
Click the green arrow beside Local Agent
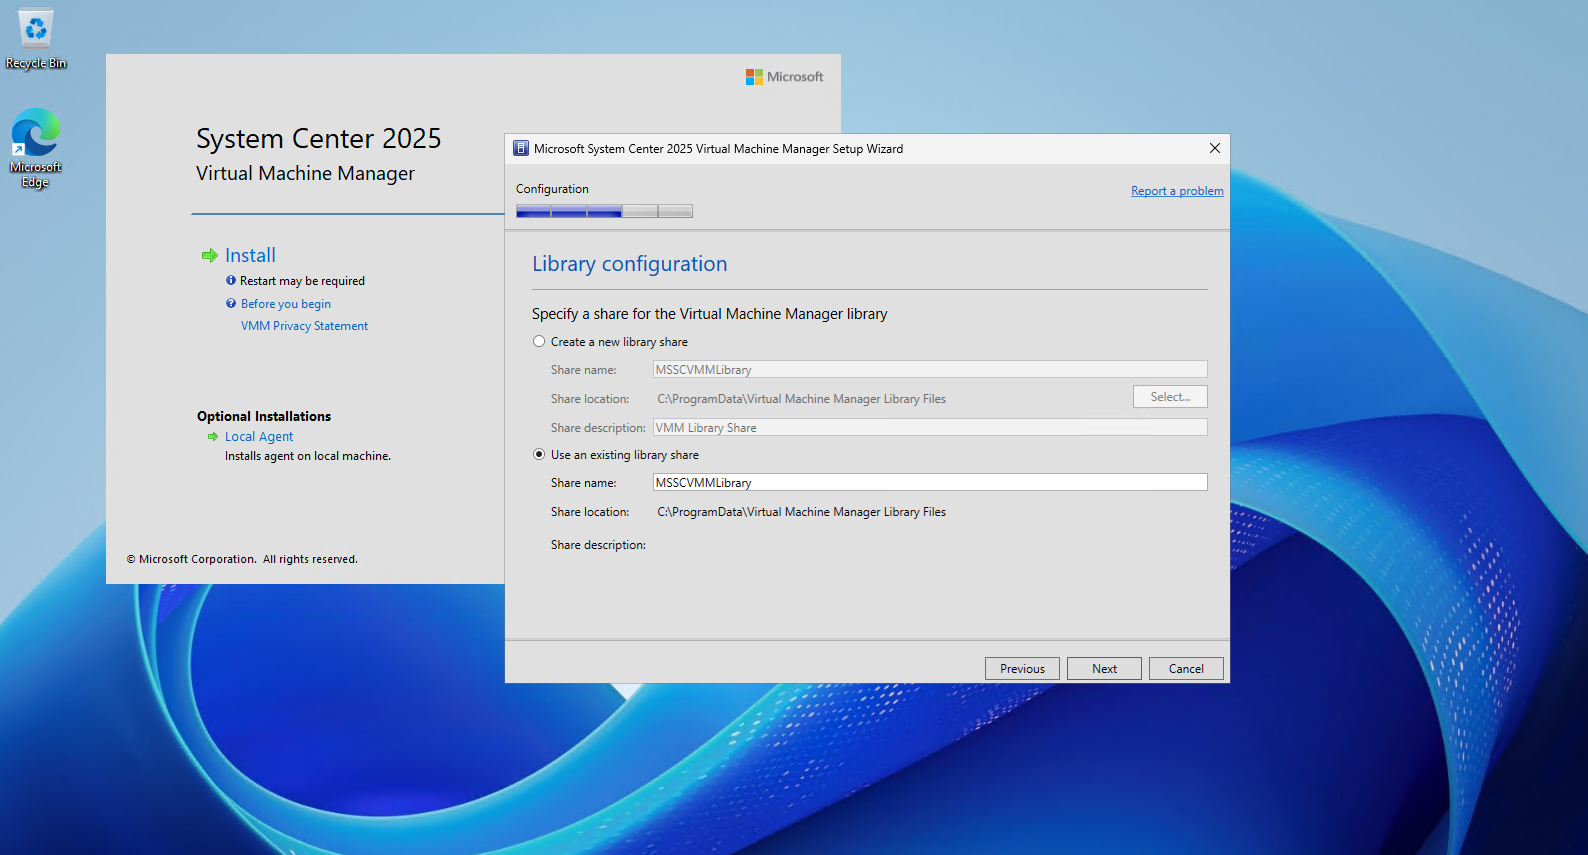coord(212,437)
